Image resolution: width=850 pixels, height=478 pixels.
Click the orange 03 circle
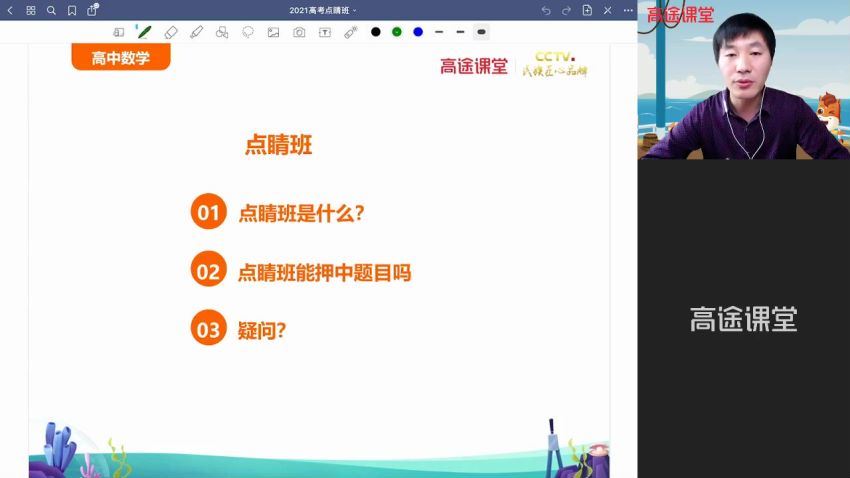point(209,327)
